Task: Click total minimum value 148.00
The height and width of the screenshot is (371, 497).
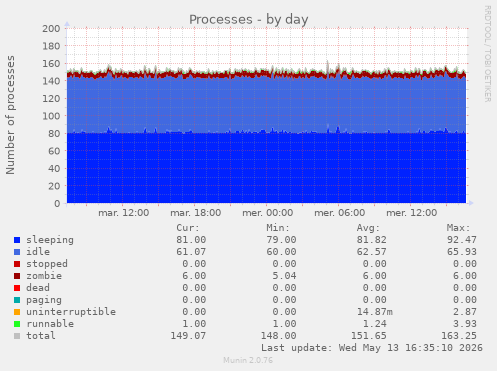Action: [278, 336]
